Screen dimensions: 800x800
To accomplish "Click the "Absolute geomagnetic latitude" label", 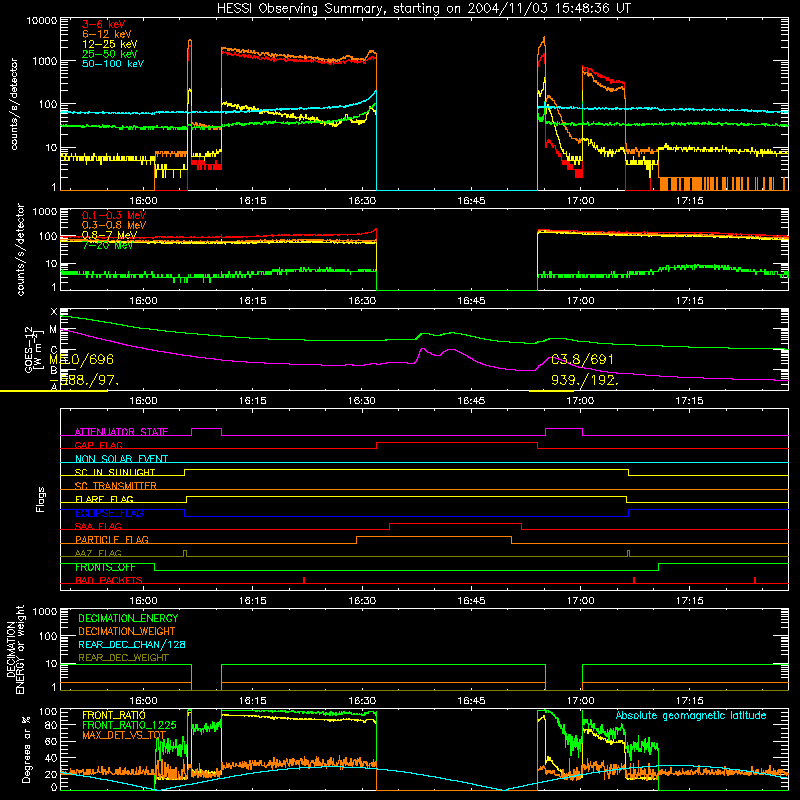I will point(691,716).
